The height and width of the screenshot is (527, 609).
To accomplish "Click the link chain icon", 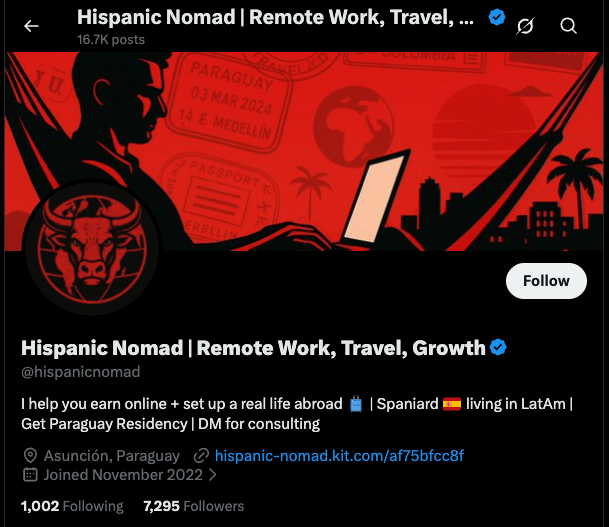I will point(201,456).
